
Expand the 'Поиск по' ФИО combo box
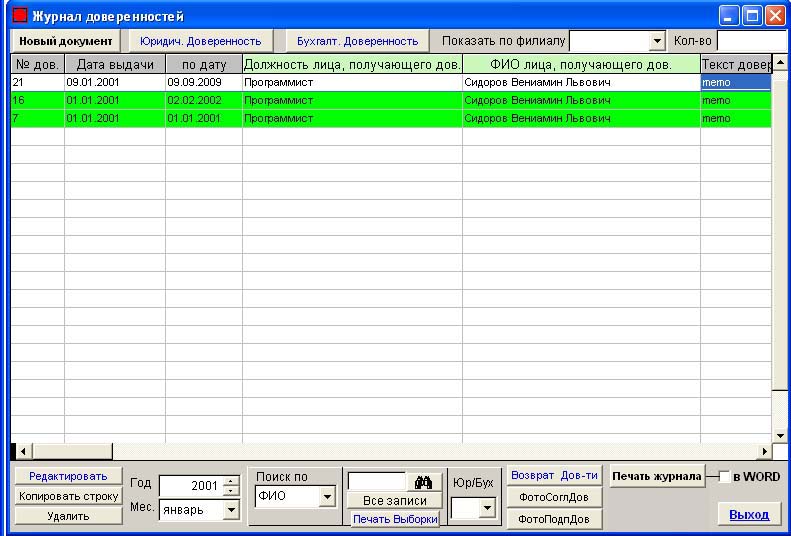[327, 496]
